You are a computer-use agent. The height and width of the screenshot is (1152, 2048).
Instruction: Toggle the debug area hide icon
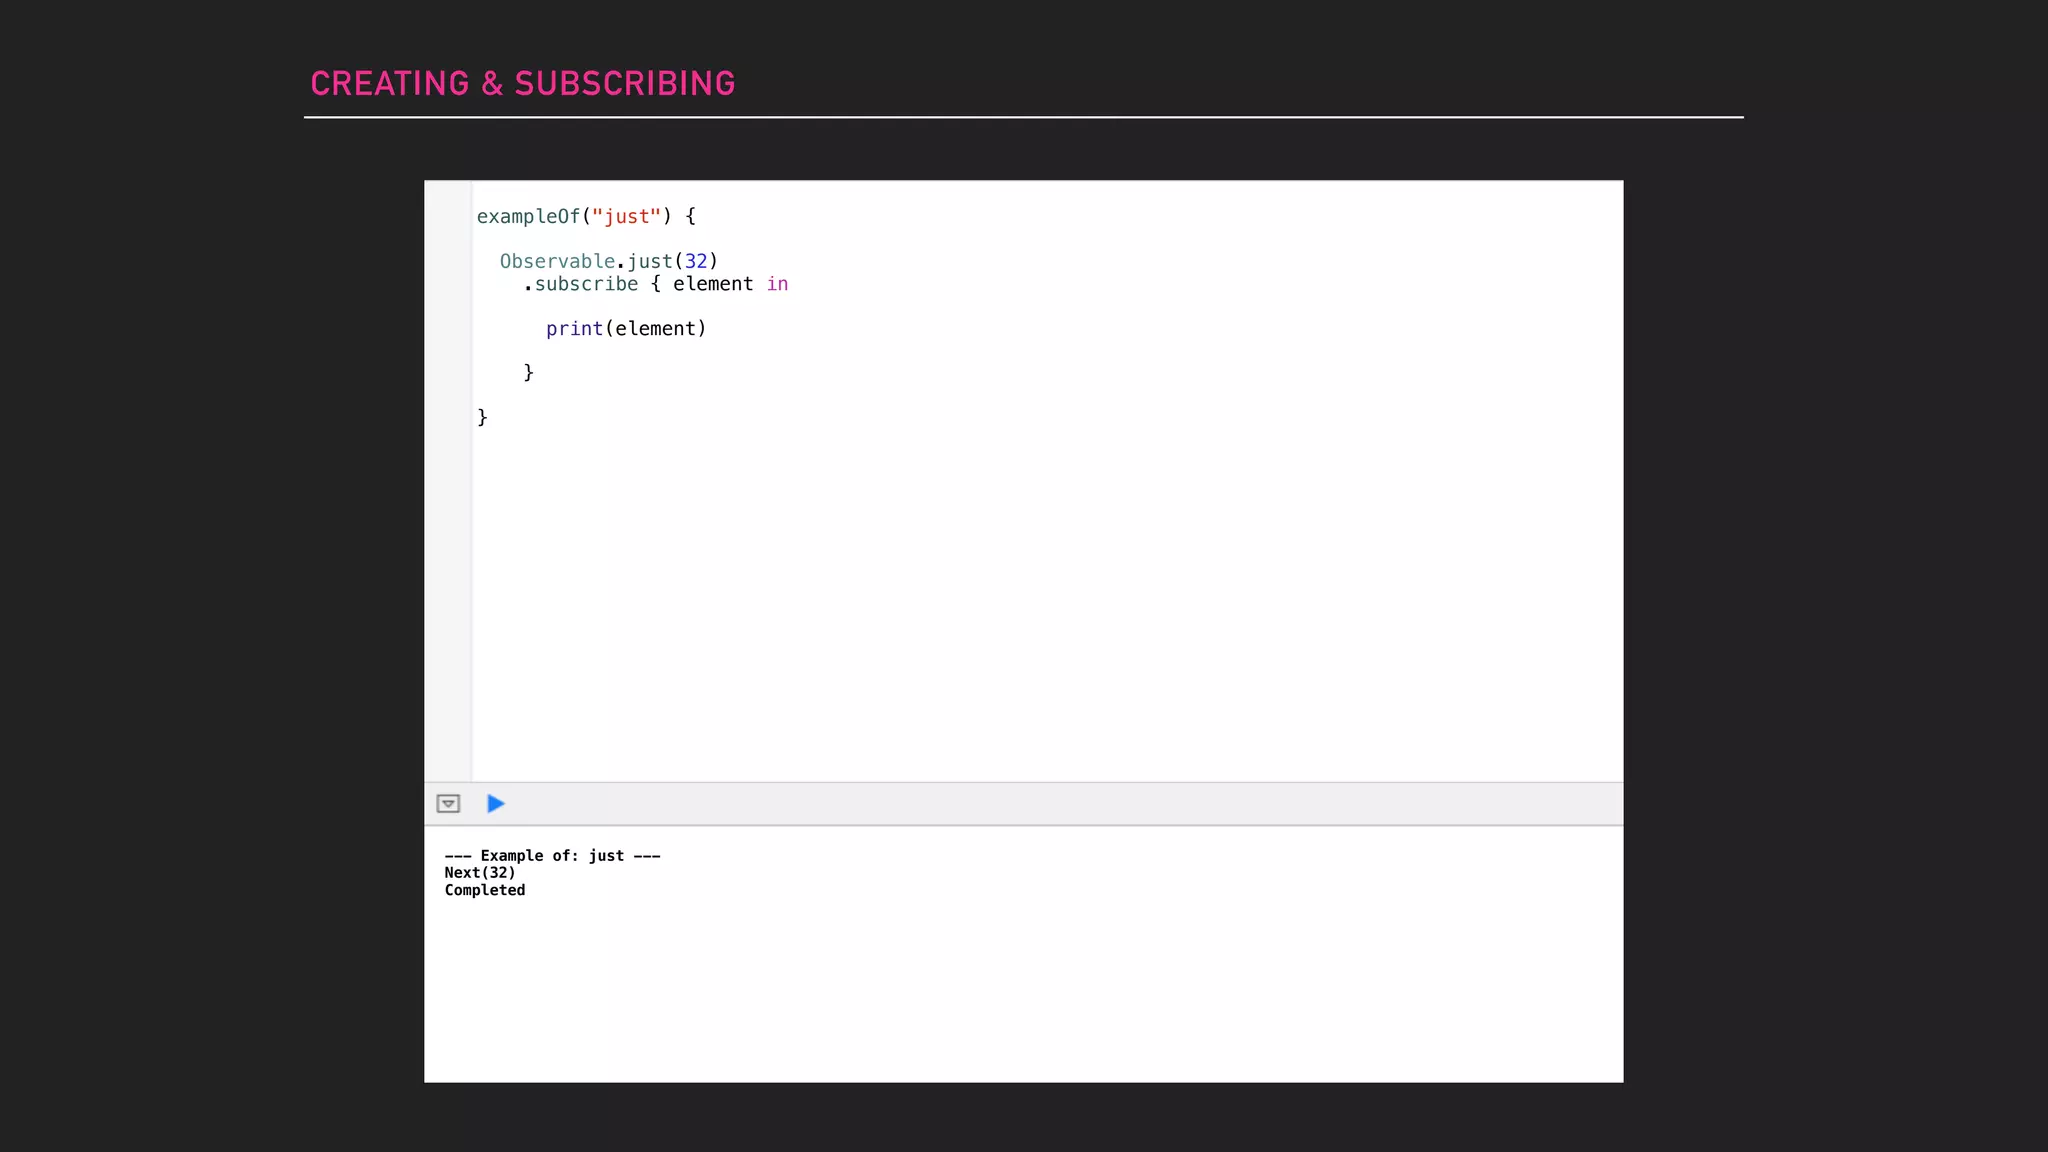448,804
